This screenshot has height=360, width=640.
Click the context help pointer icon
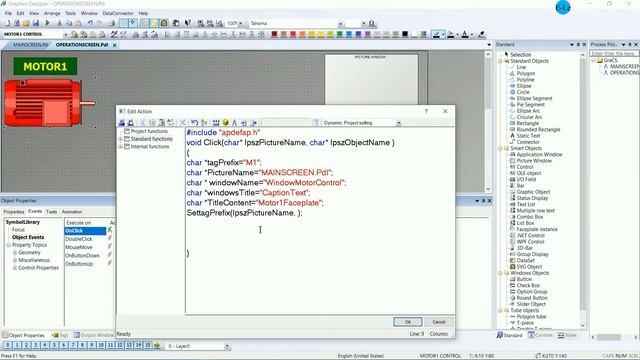pos(188,24)
